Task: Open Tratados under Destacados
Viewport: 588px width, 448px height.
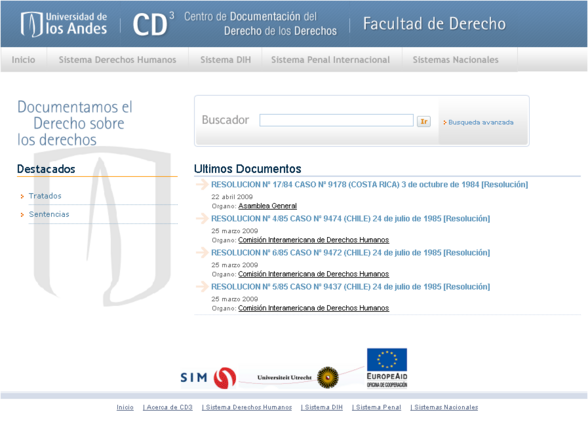Action: pyautogui.click(x=45, y=196)
